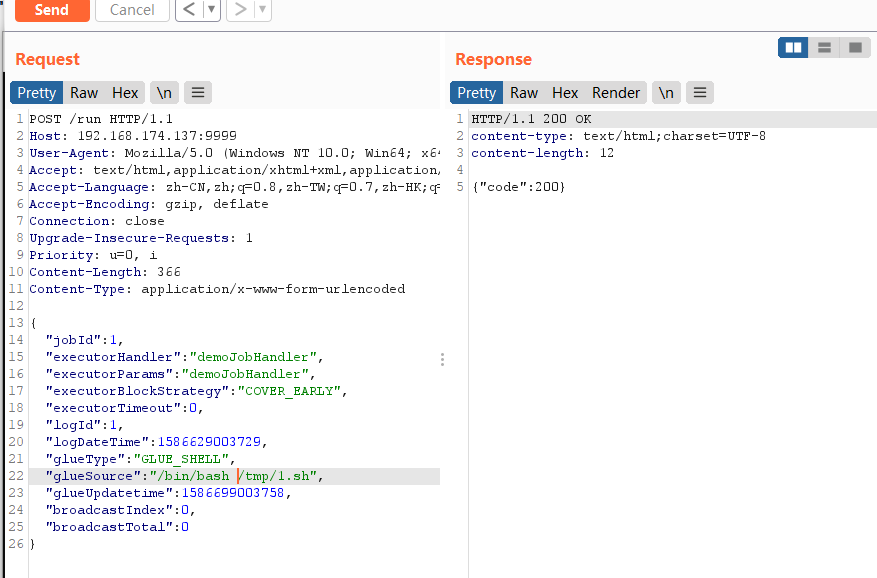Click the glueUpdatetime value 1586699003758
Viewport: 877px width, 578px height.
coord(233,493)
